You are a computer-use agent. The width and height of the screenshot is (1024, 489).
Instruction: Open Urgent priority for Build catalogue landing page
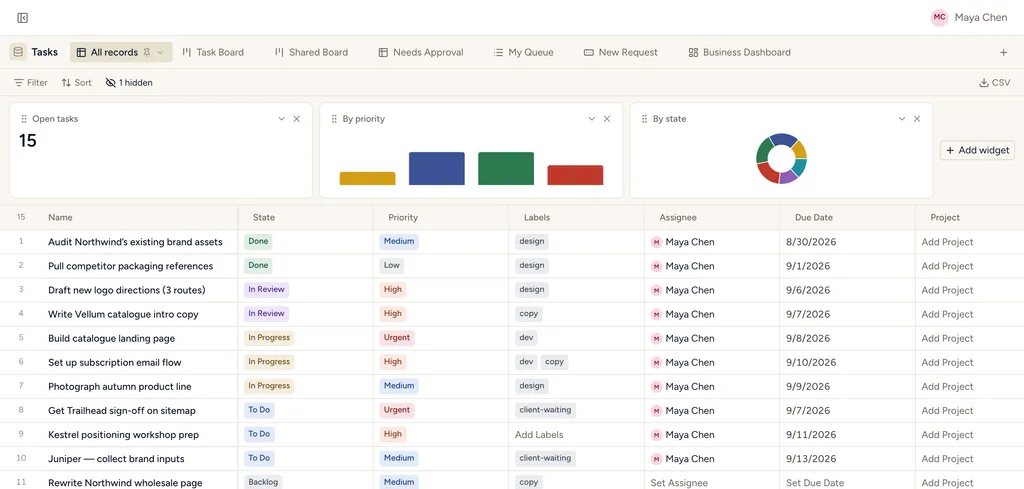click(x=397, y=338)
